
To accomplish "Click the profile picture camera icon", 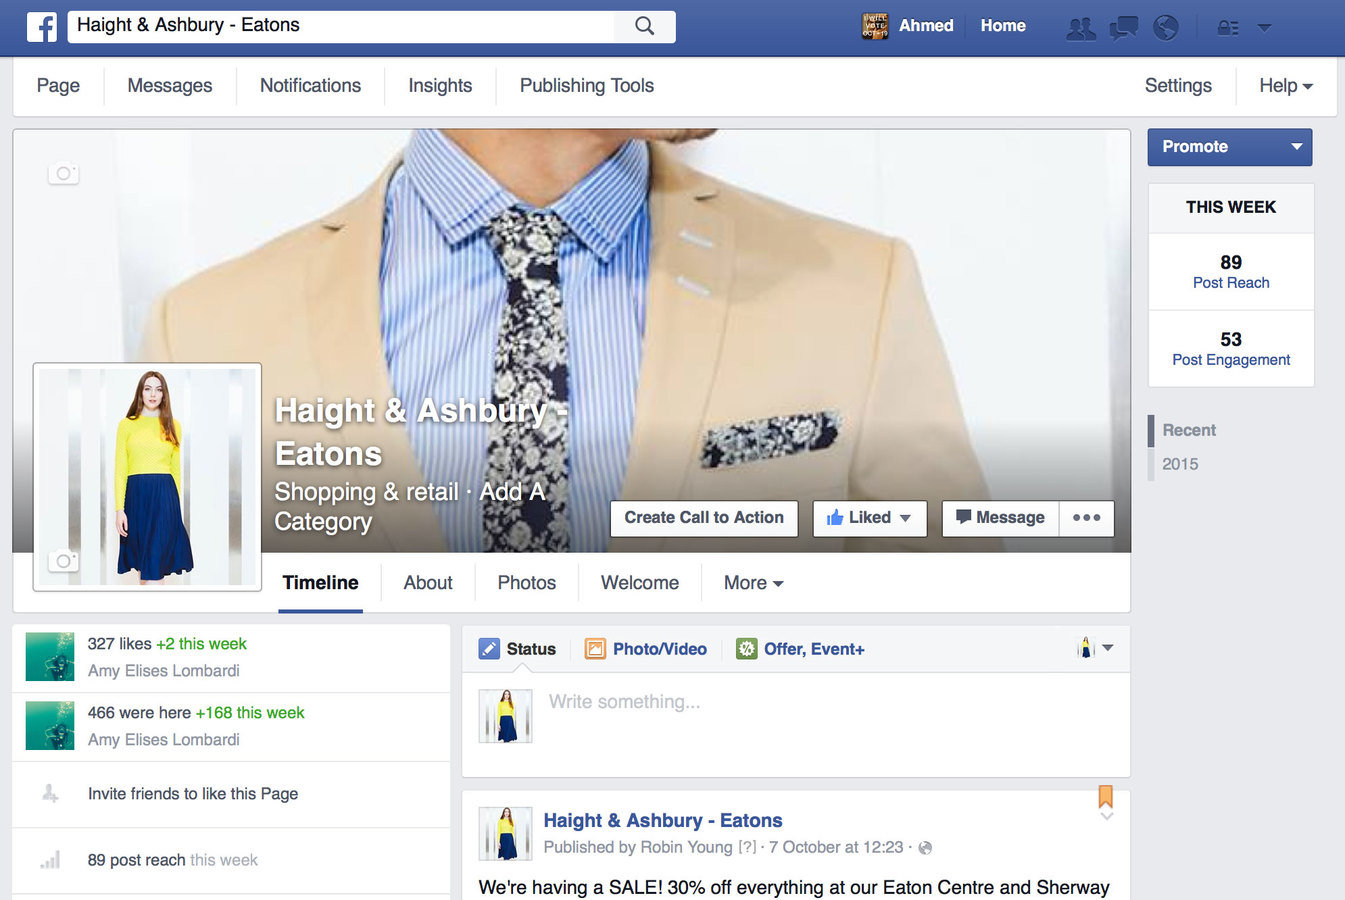I will (x=63, y=561).
